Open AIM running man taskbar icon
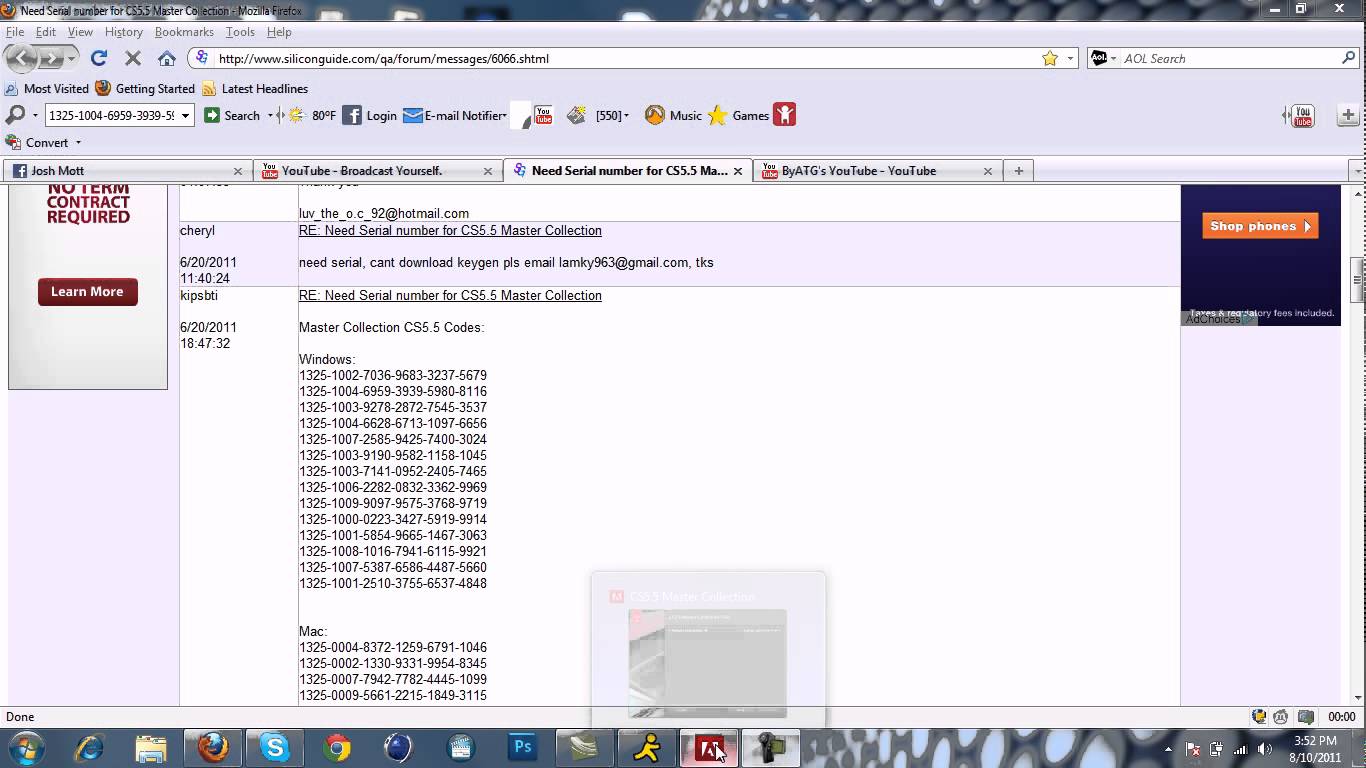The width and height of the screenshot is (1366, 768). pos(646,747)
